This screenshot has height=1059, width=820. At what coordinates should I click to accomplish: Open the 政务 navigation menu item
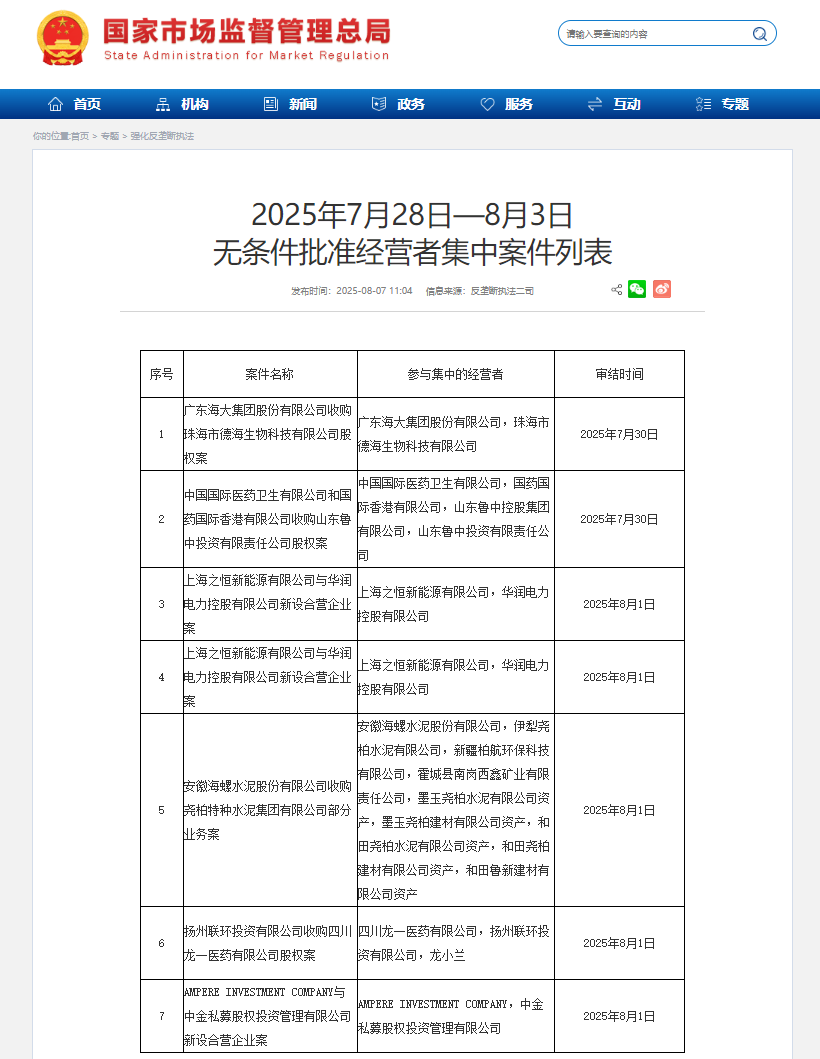coord(411,104)
